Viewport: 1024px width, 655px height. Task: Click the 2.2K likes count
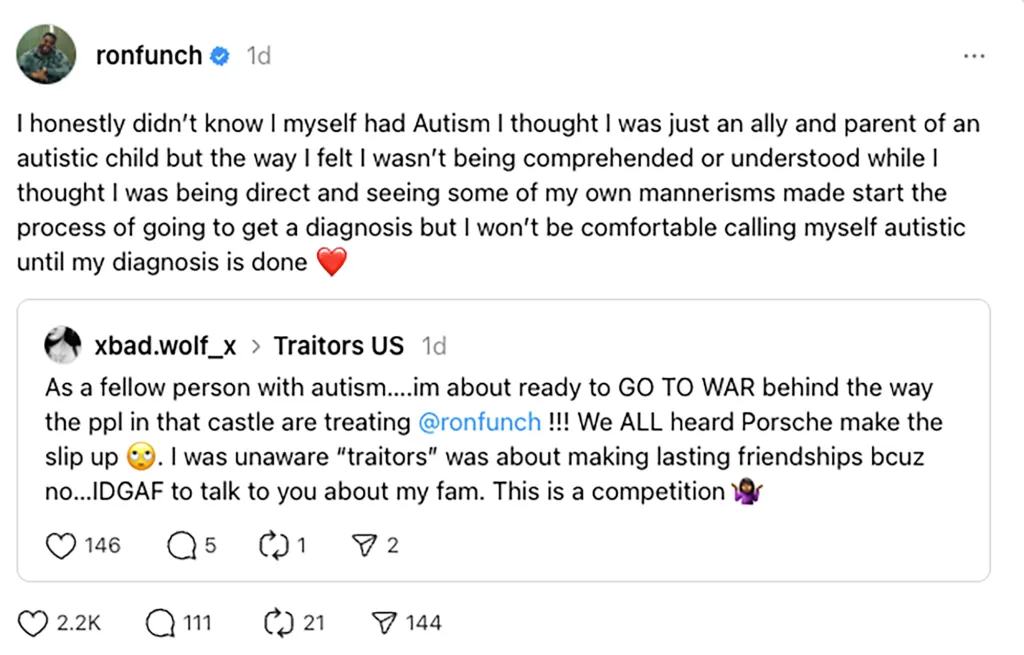click(77, 622)
